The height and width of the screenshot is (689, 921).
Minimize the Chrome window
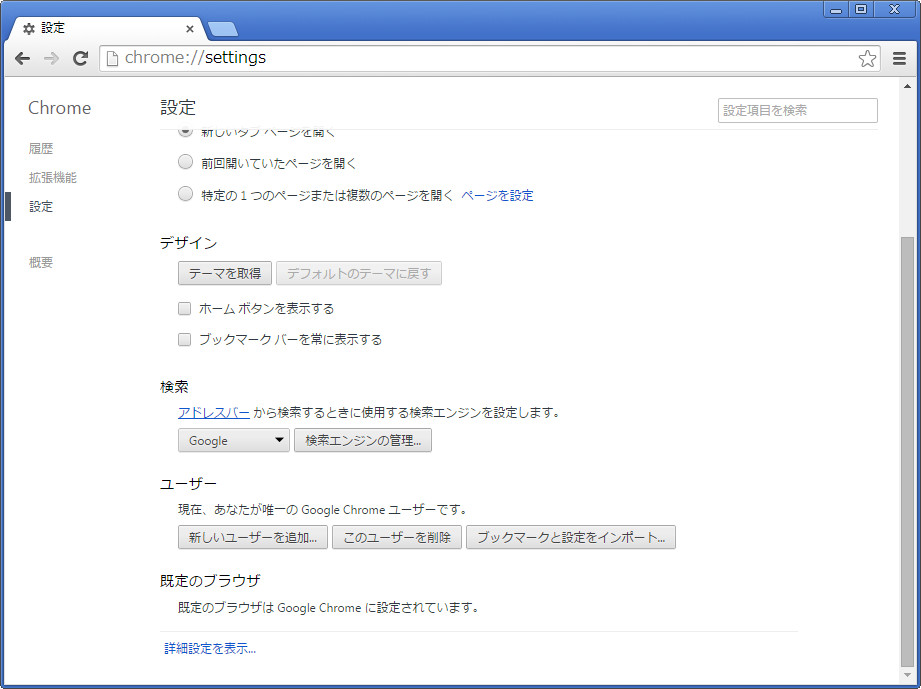coord(836,9)
